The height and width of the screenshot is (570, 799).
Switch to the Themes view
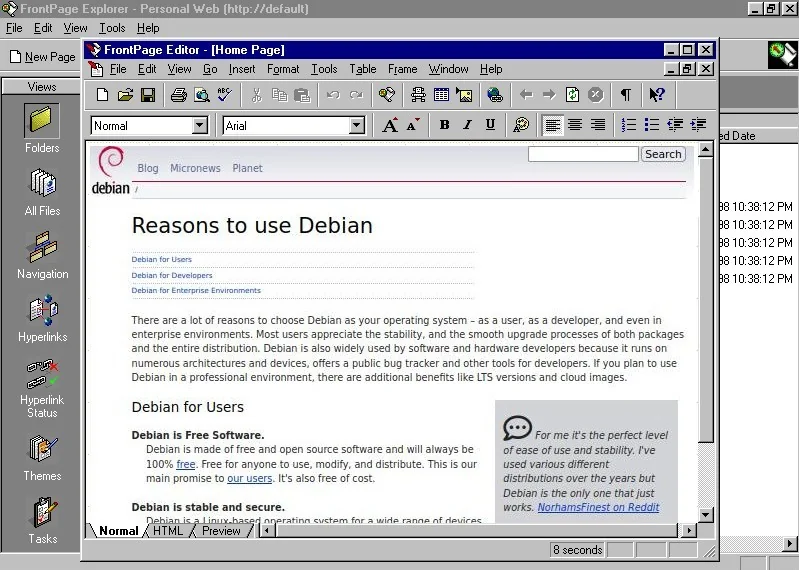click(x=42, y=457)
